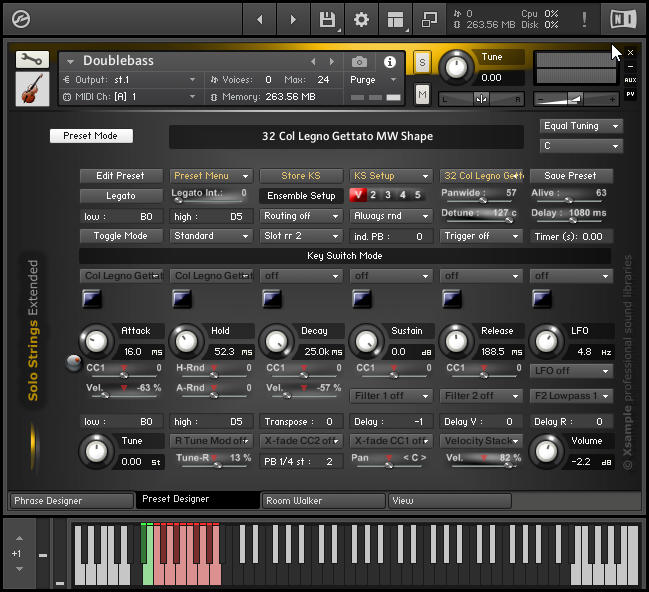Toggle blue square under fourth slot off

pos(362,299)
